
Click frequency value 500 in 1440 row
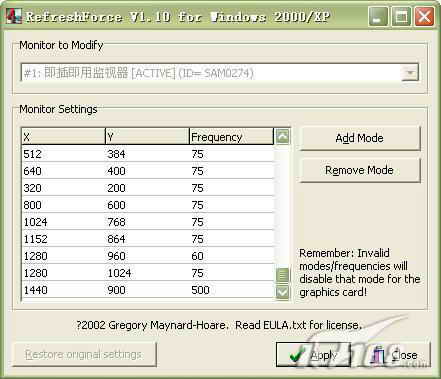click(x=200, y=290)
